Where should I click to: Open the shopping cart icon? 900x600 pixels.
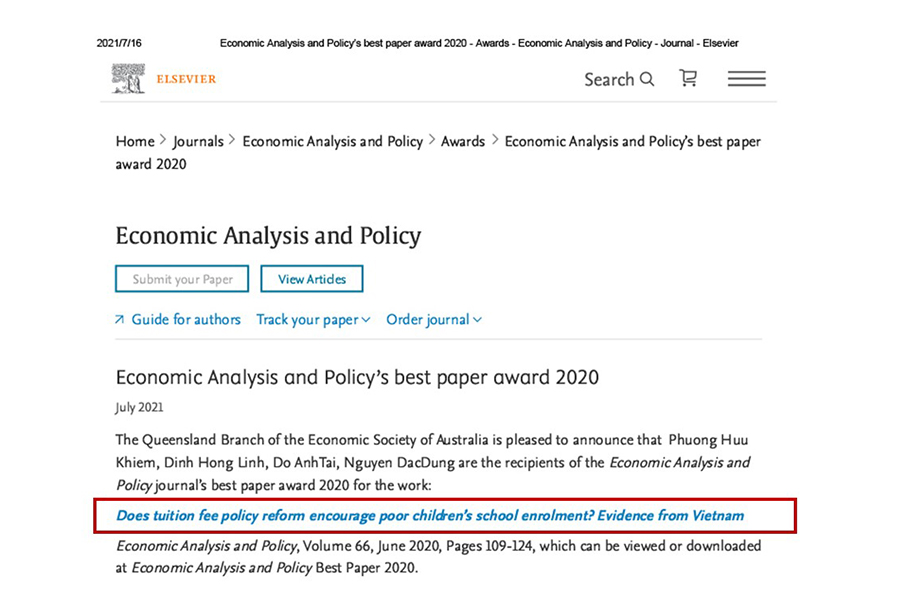(688, 78)
